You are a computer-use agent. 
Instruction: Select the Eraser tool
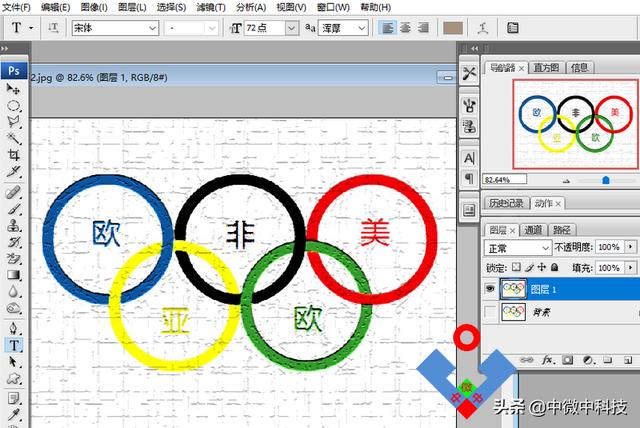click(x=13, y=258)
